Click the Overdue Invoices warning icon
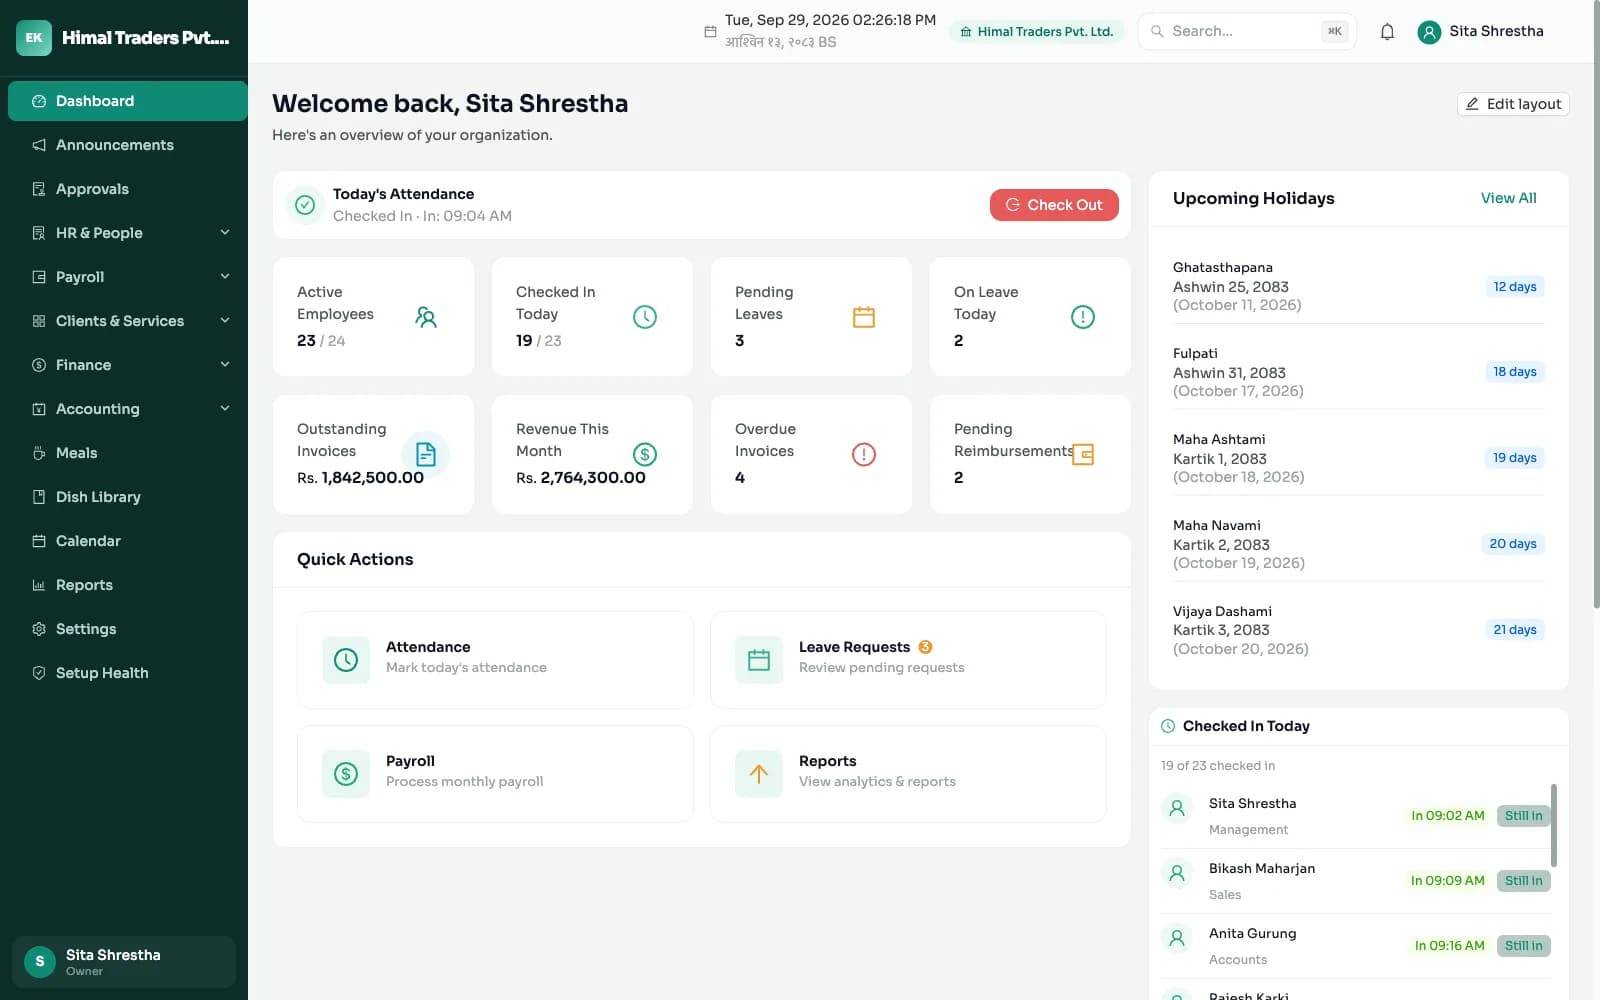Viewport: 1600px width, 1000px height. tap(864, 454)
